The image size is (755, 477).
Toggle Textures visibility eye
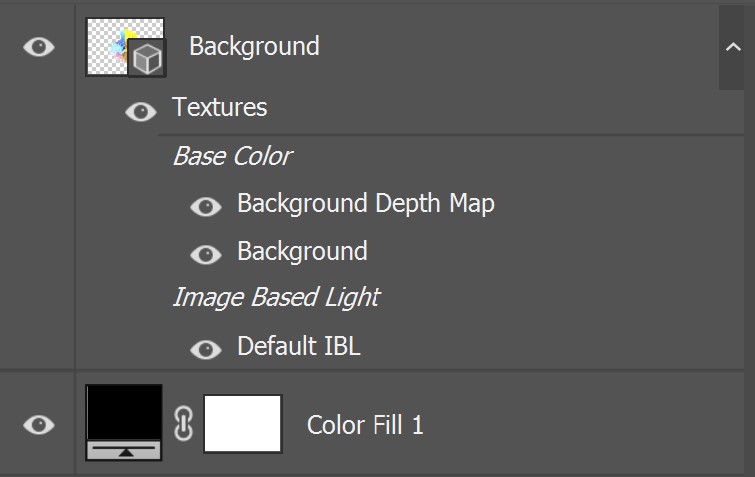tap(141, 112)
